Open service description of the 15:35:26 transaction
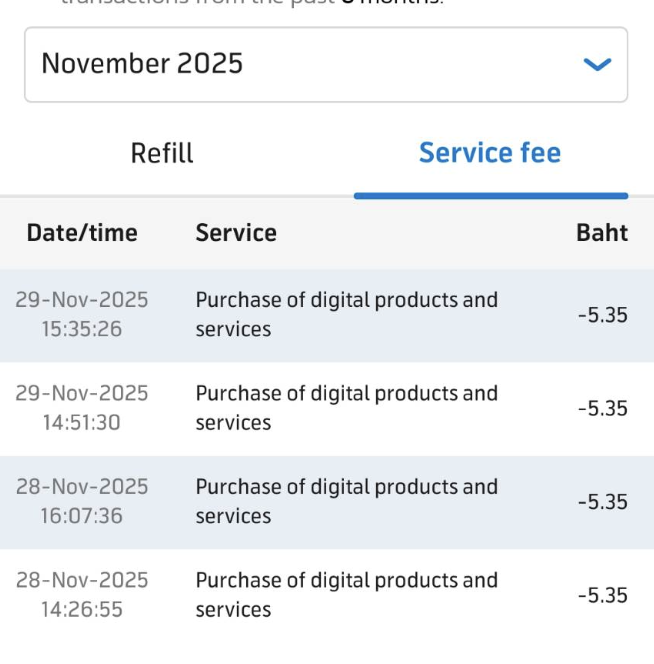654x664 pixels. (x=346, y=314)
